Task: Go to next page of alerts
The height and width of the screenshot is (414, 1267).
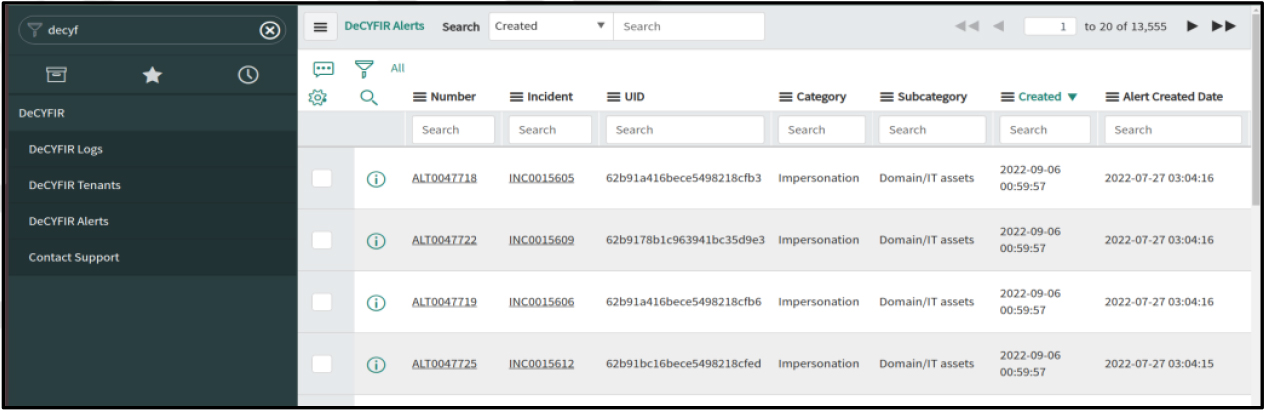Action: coord(1191,27)
